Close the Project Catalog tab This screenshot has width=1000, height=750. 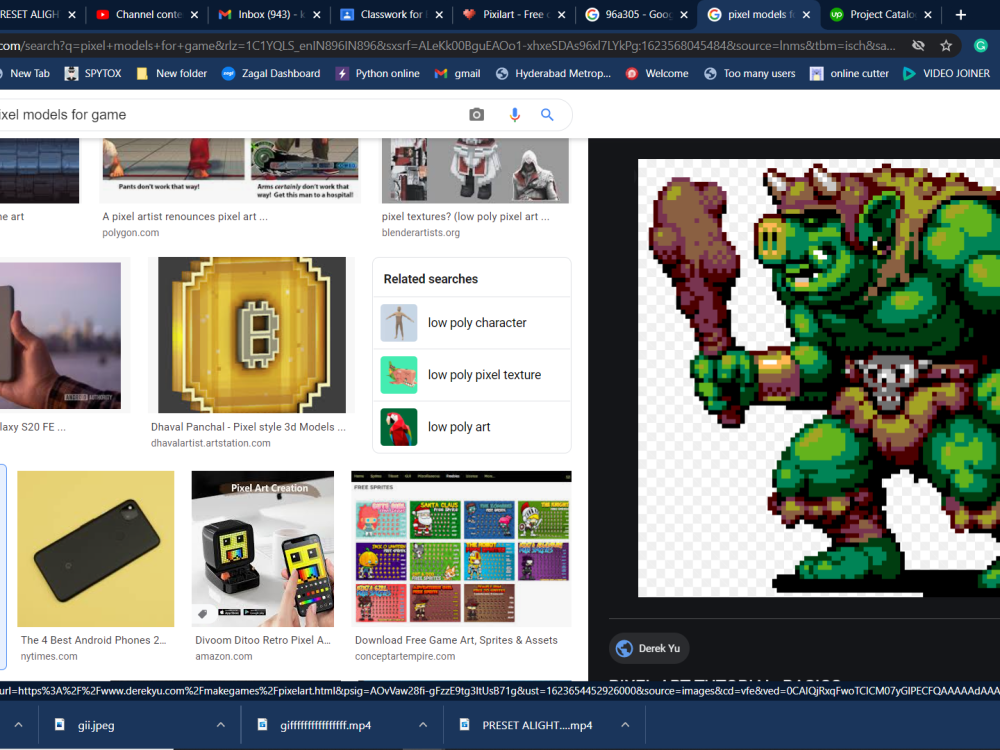tap(928, 15)
